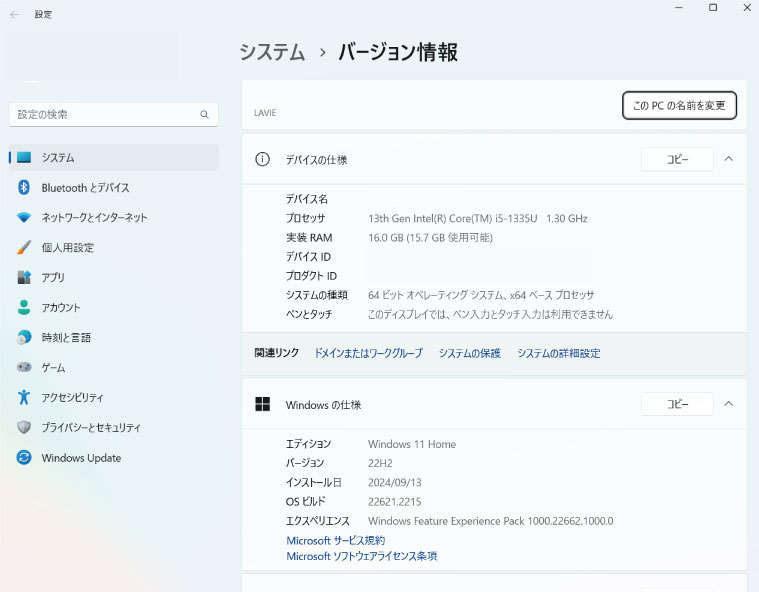
Task: Open Microsoft サービス規約 link
Action: tap(335, 540)
